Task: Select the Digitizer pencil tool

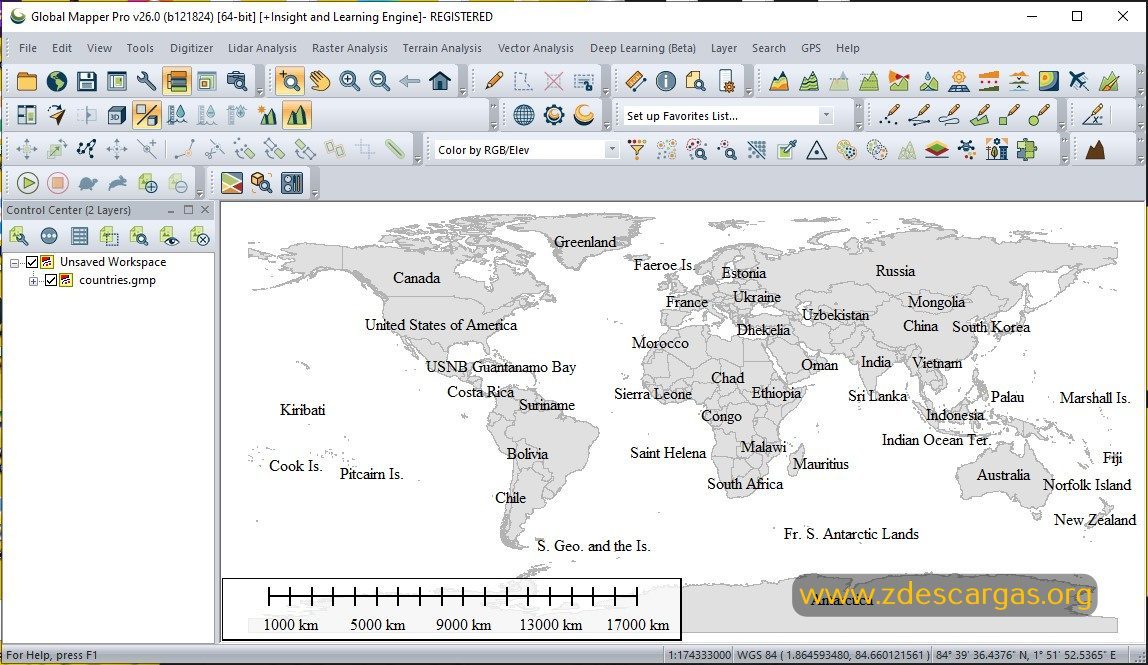Action: click(x=494, y=81)
